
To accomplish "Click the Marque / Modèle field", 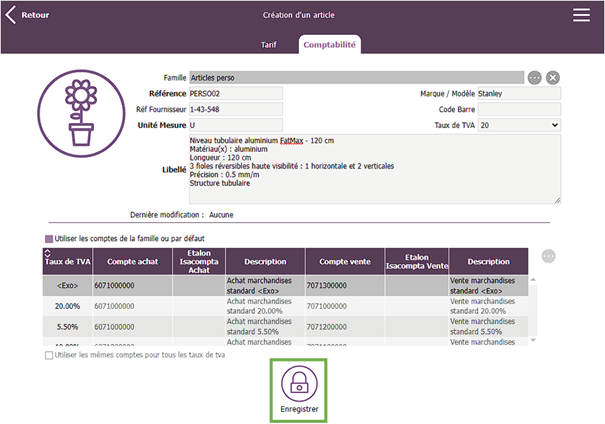I will 518,94.
